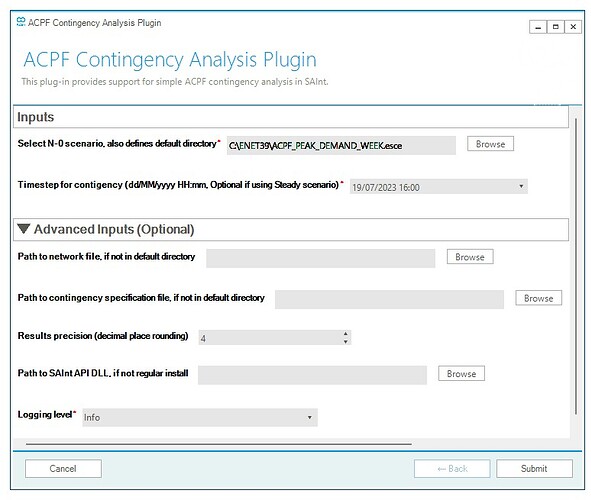This screenshot has width=591, height=500.
Task: Browse for the SAInt API DLL
Action: (x=461, y=374)
